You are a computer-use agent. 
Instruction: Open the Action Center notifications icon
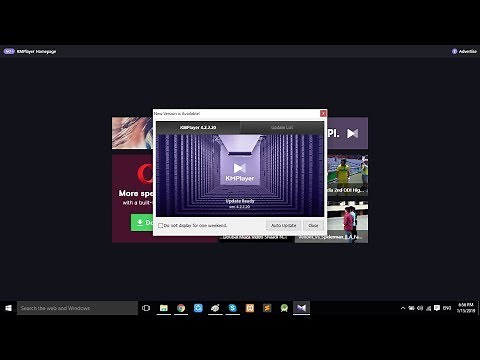tap(437, 308)
